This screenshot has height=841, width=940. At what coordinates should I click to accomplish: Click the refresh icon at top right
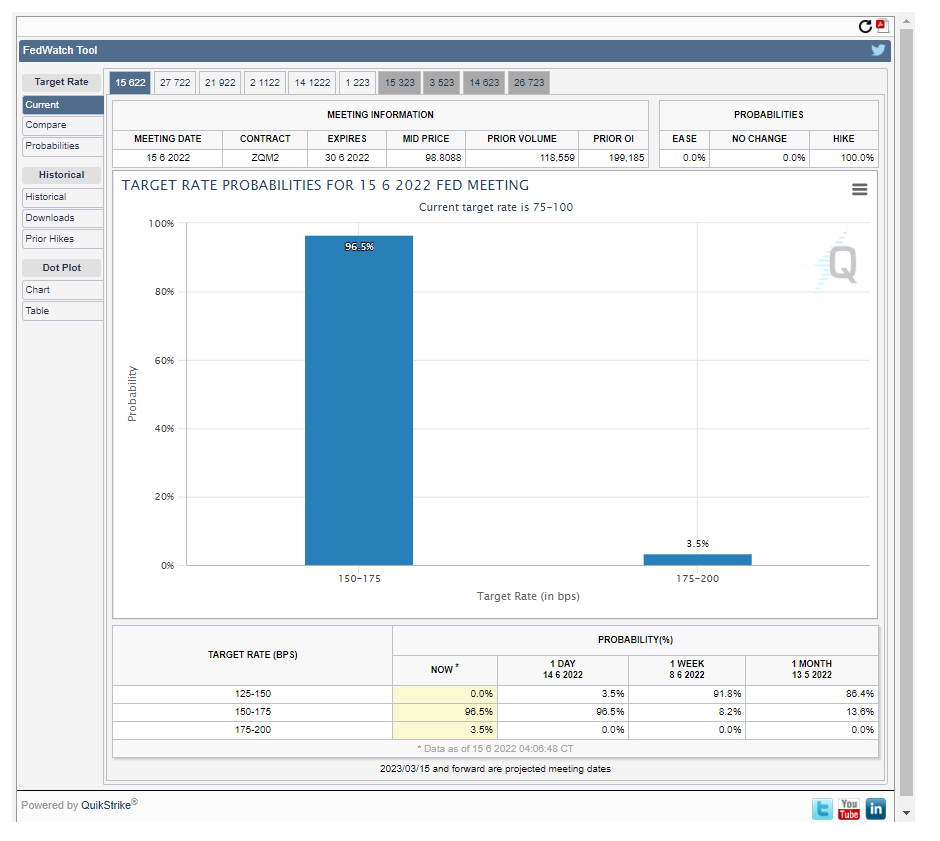pos(866,26)
